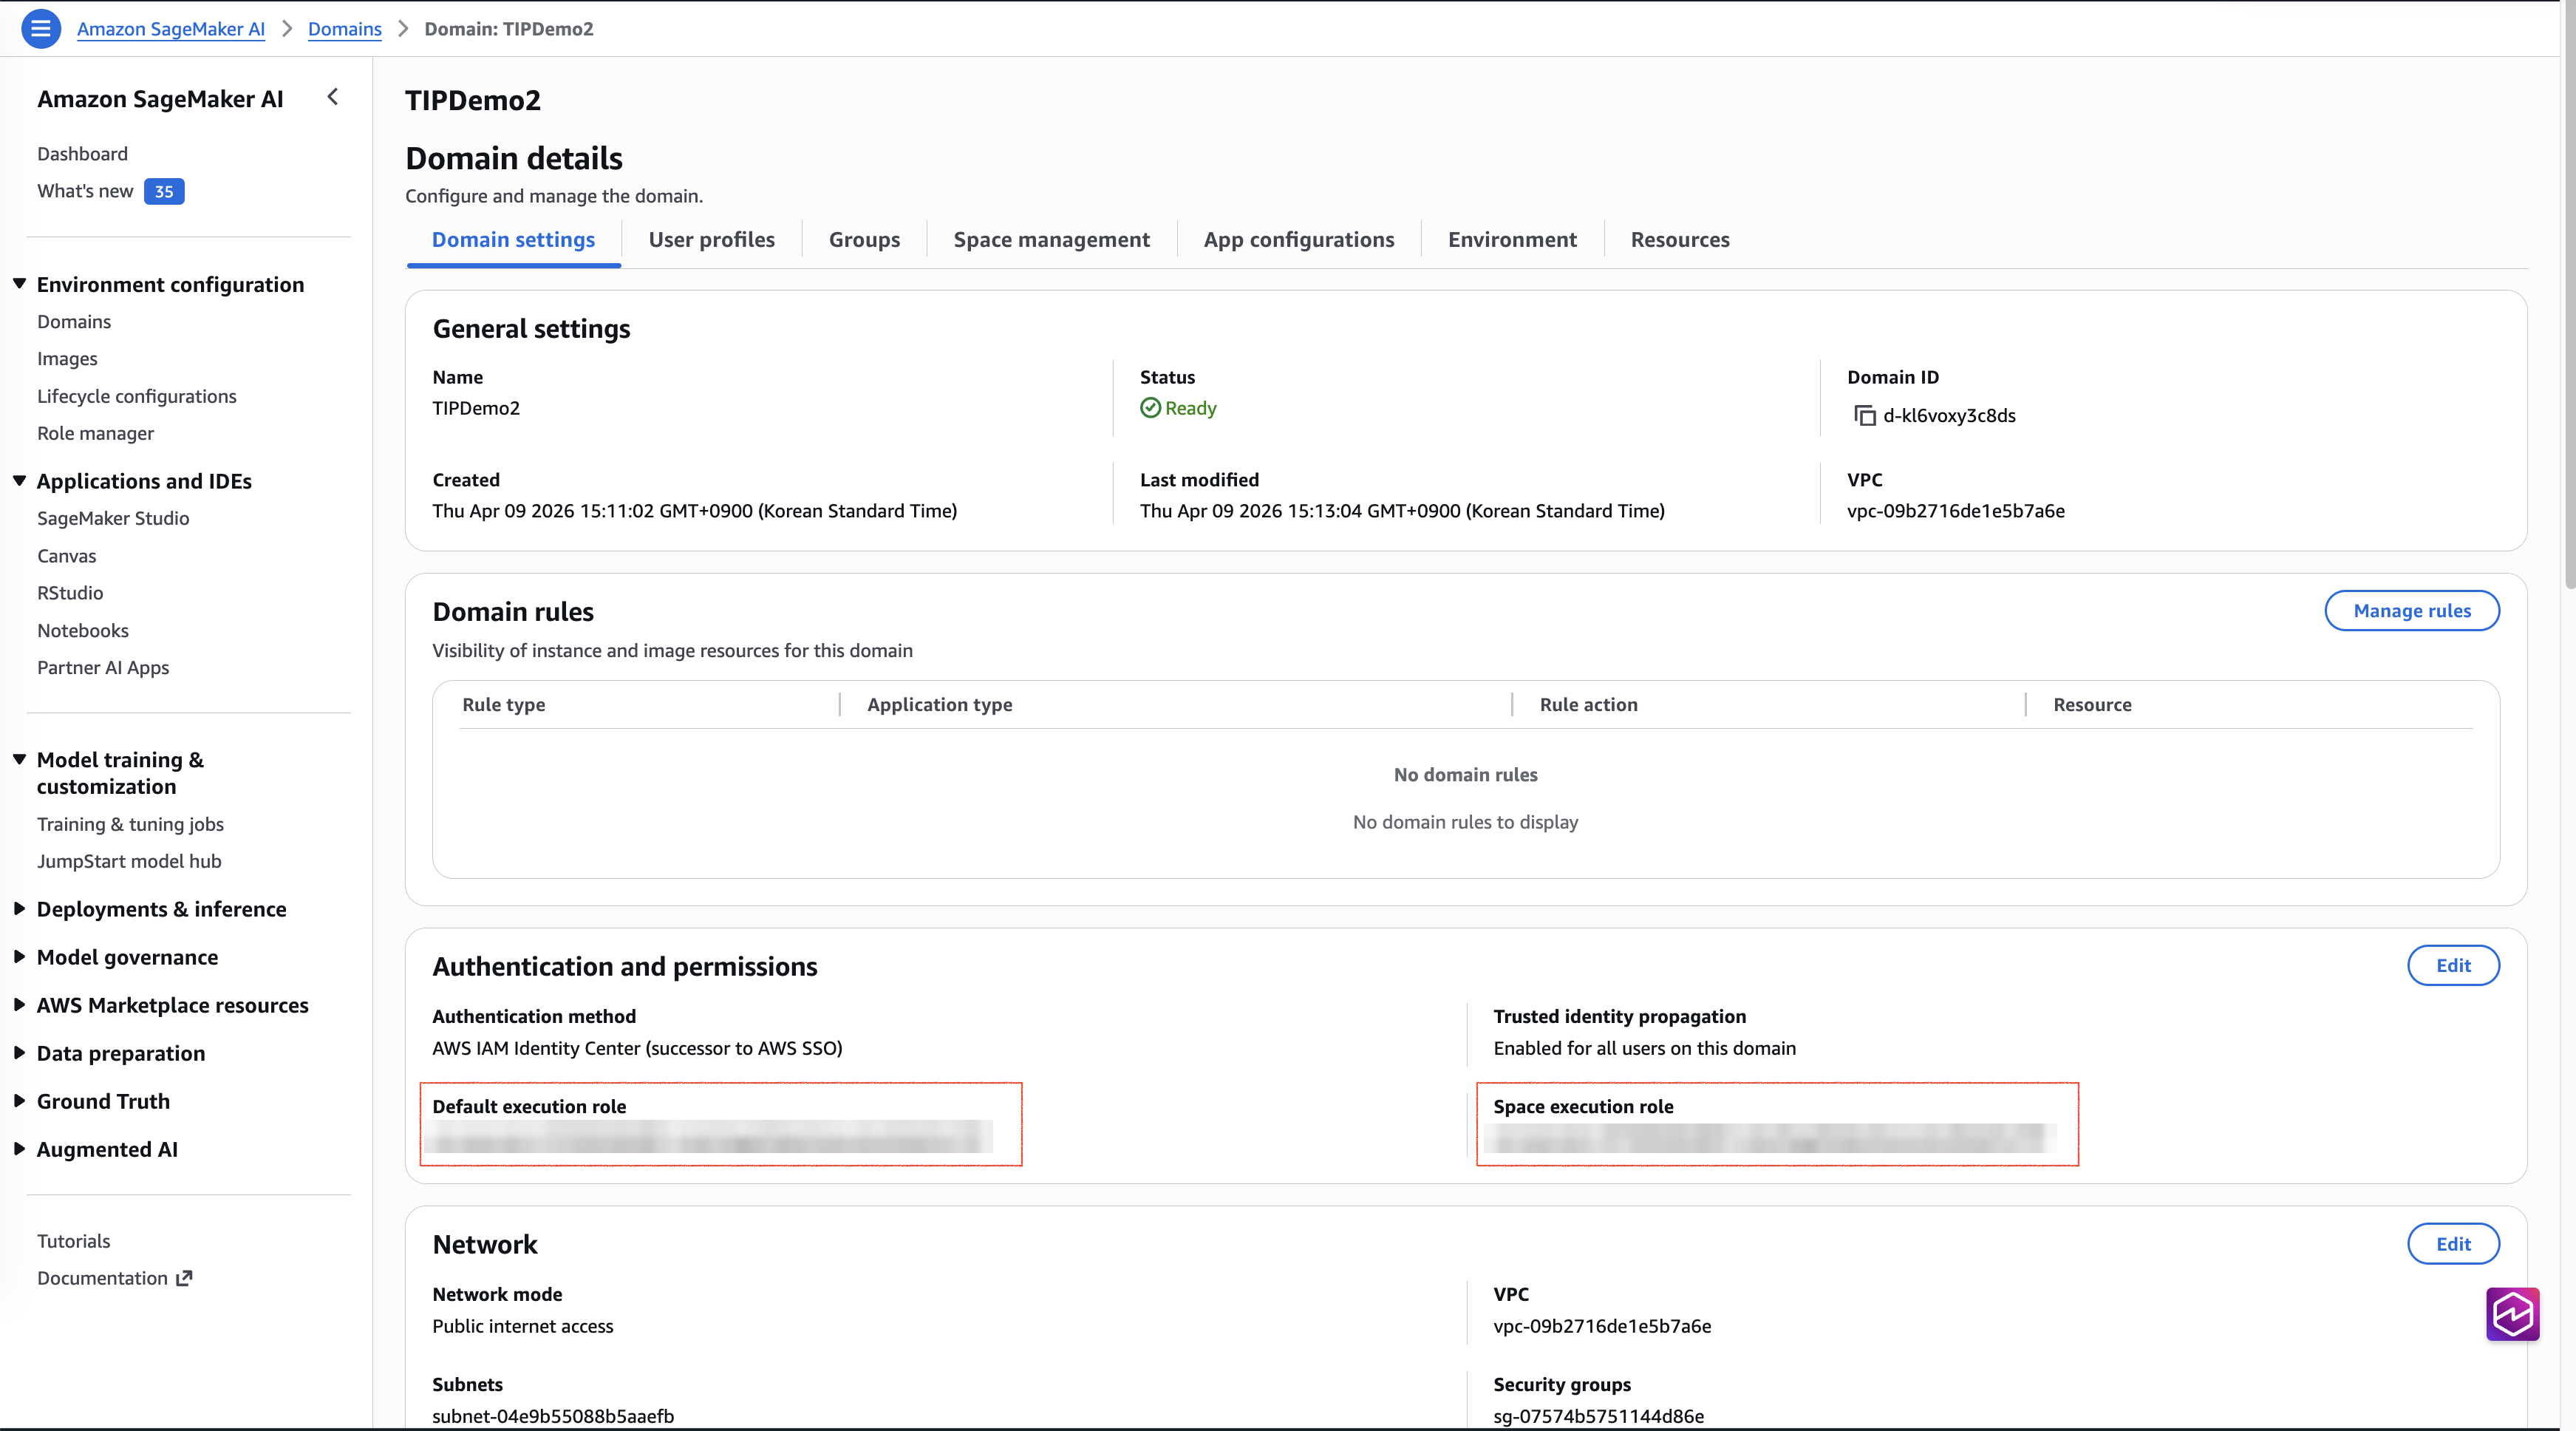Click the Rule action column header
This screenshot has width=2576, height=1431.
point(1589,705)
